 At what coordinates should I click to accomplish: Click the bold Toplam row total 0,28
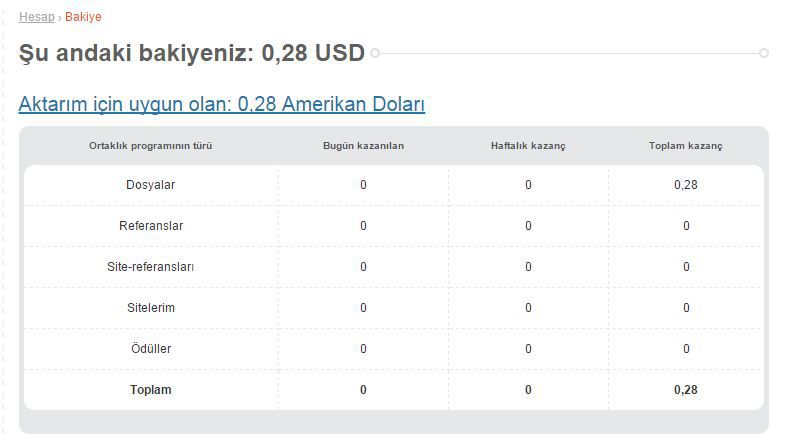(x=686, y=390)
